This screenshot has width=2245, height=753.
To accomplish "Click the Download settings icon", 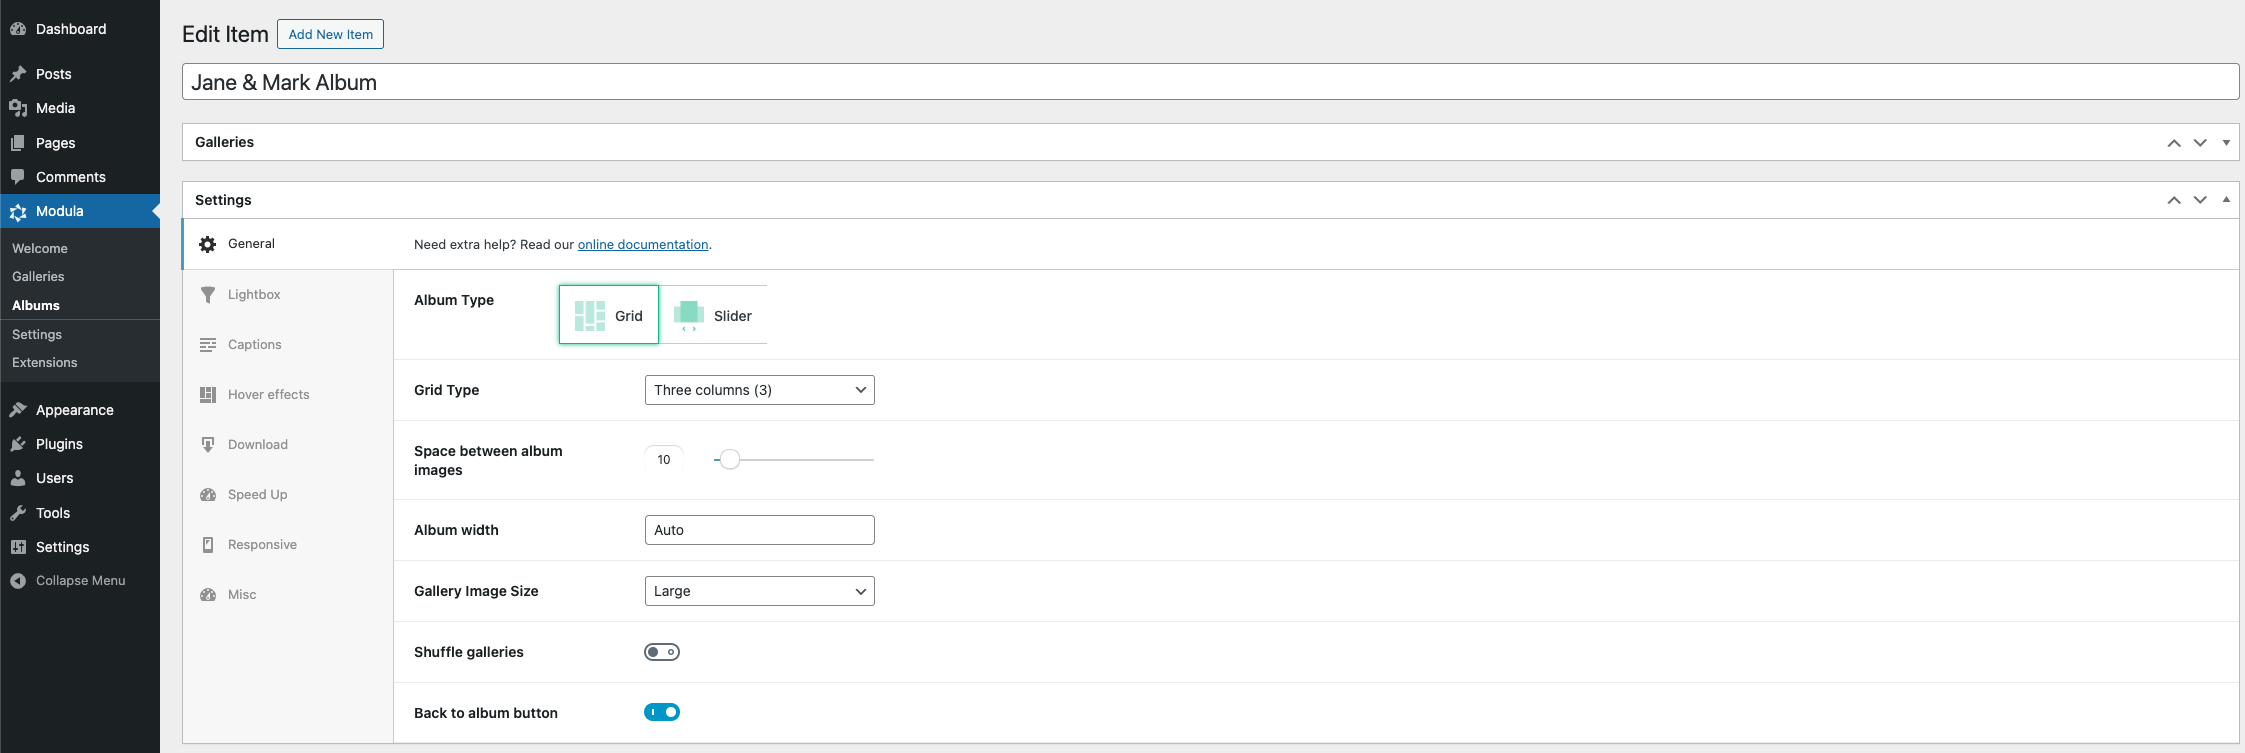I will pyautogui.click(x=208, y=445).
